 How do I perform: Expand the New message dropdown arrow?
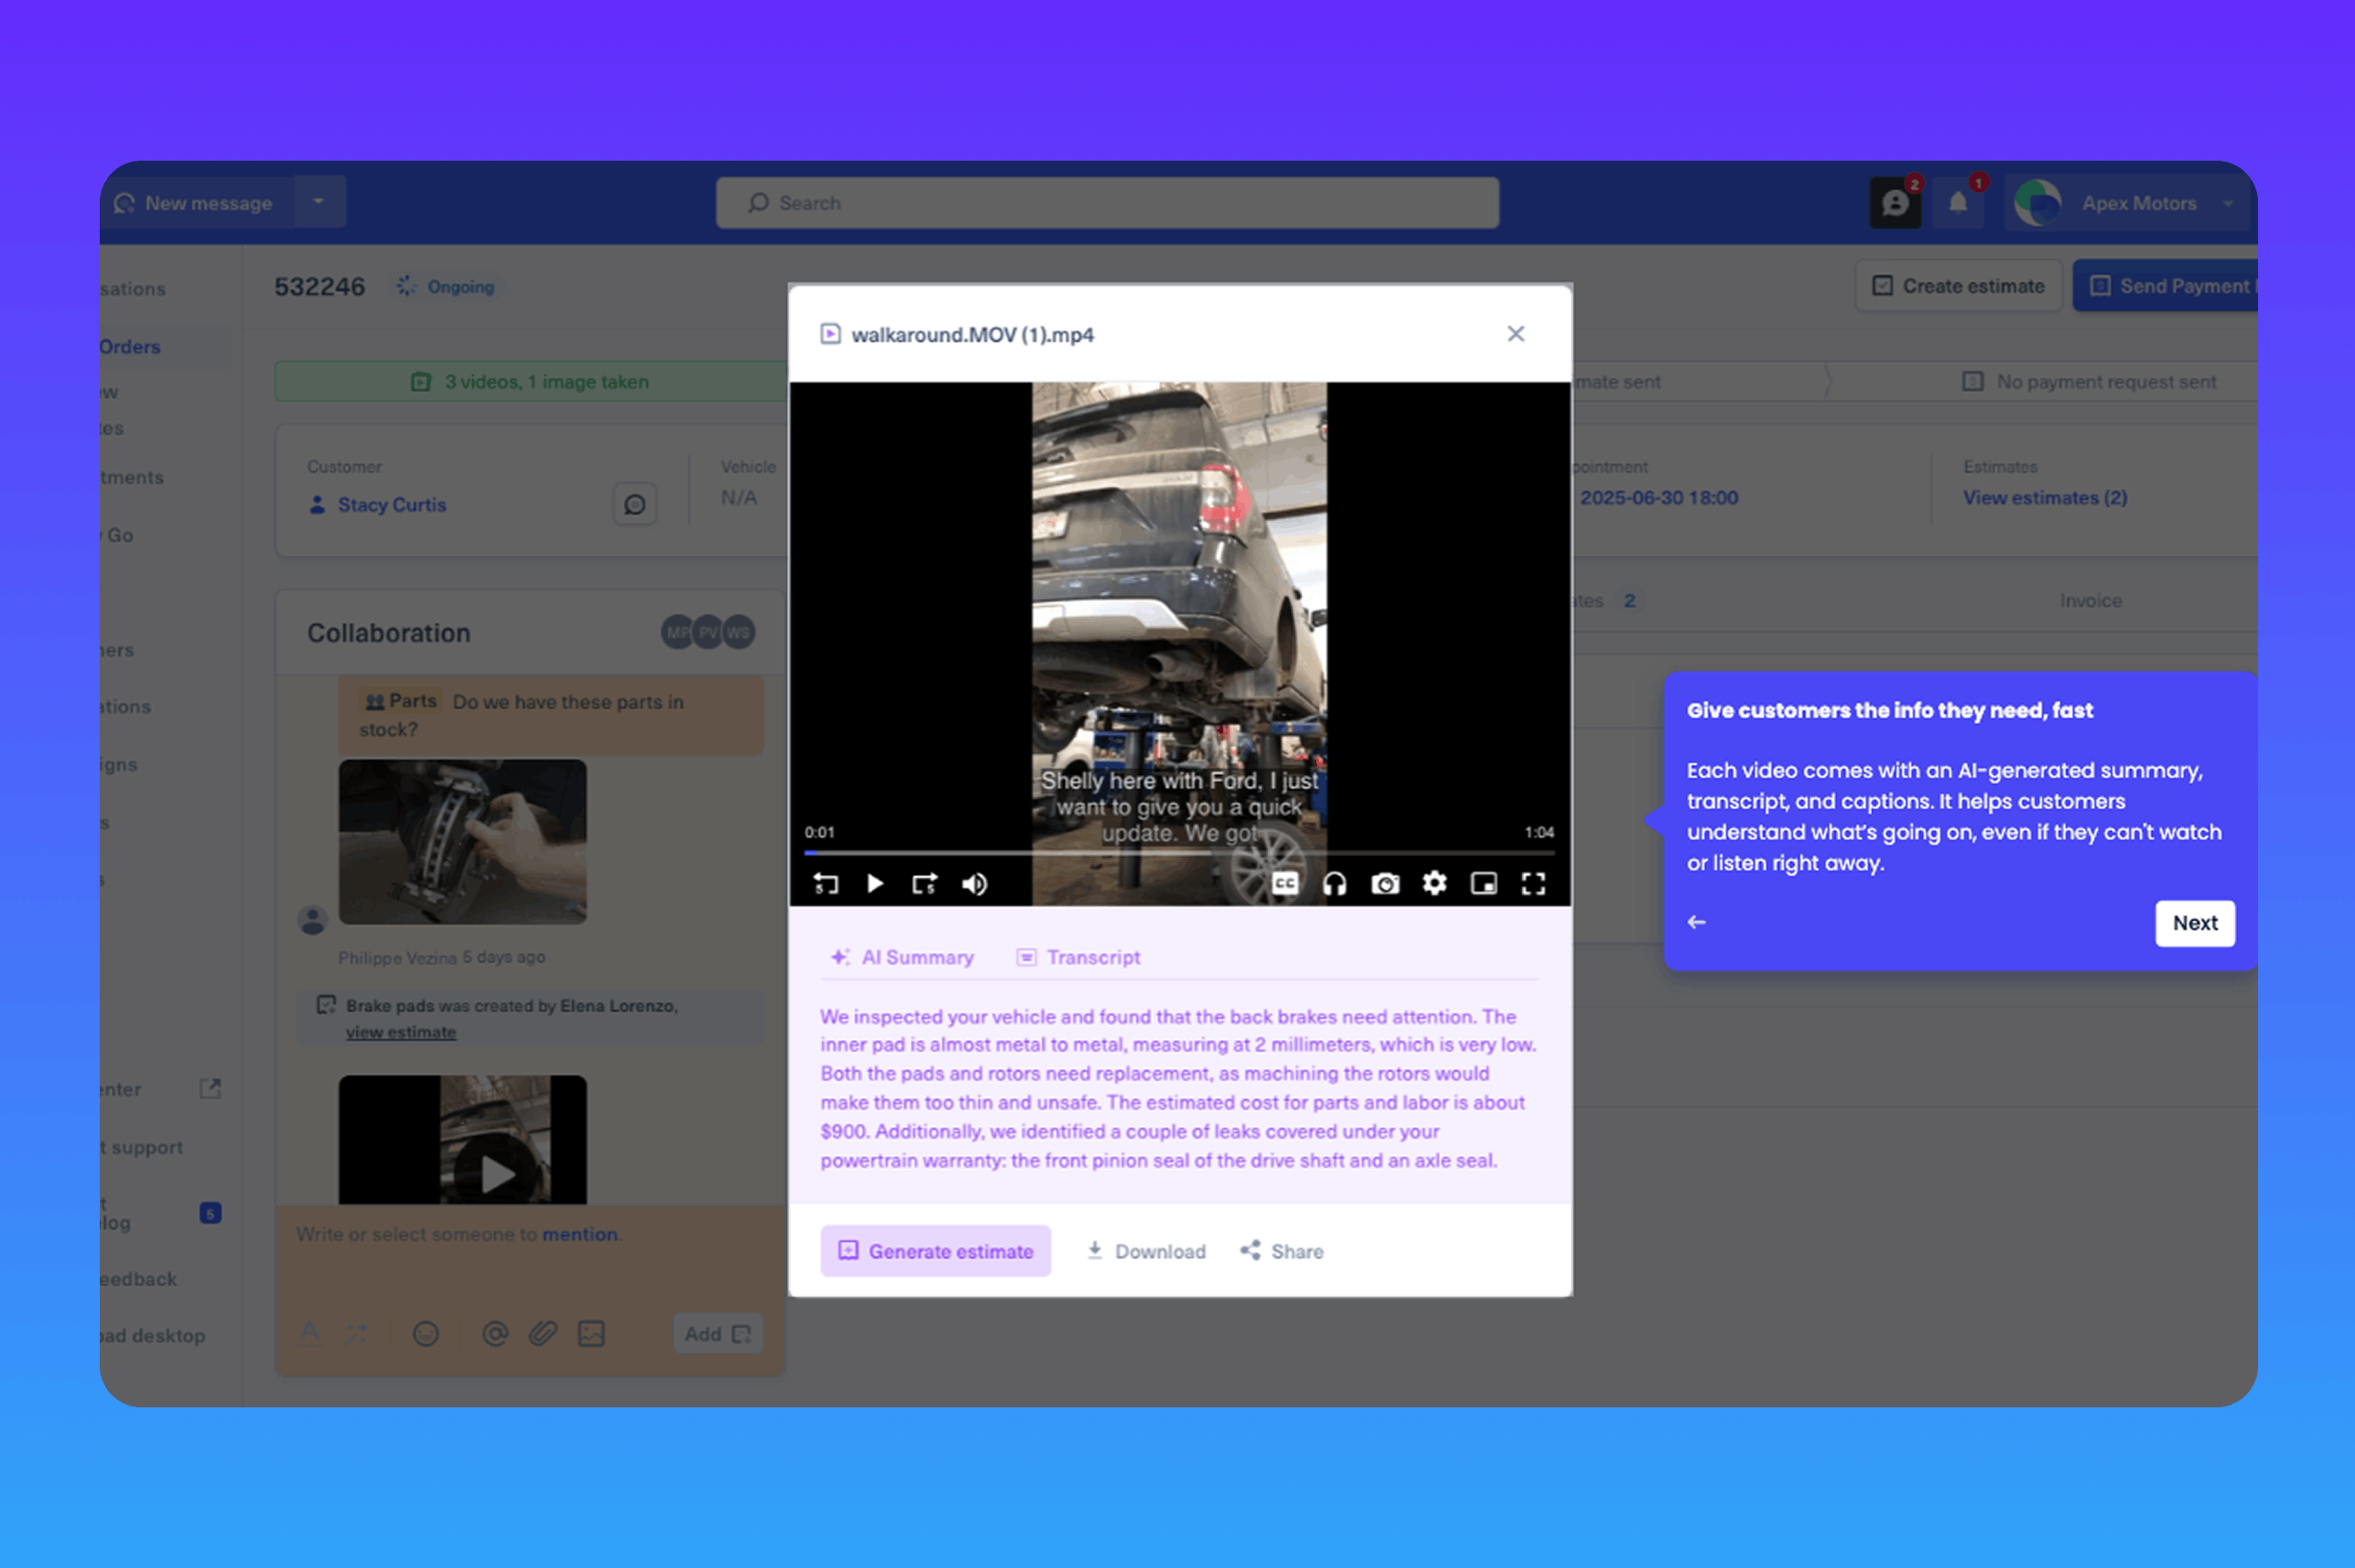pyautogui.click(x=319, y=202)
